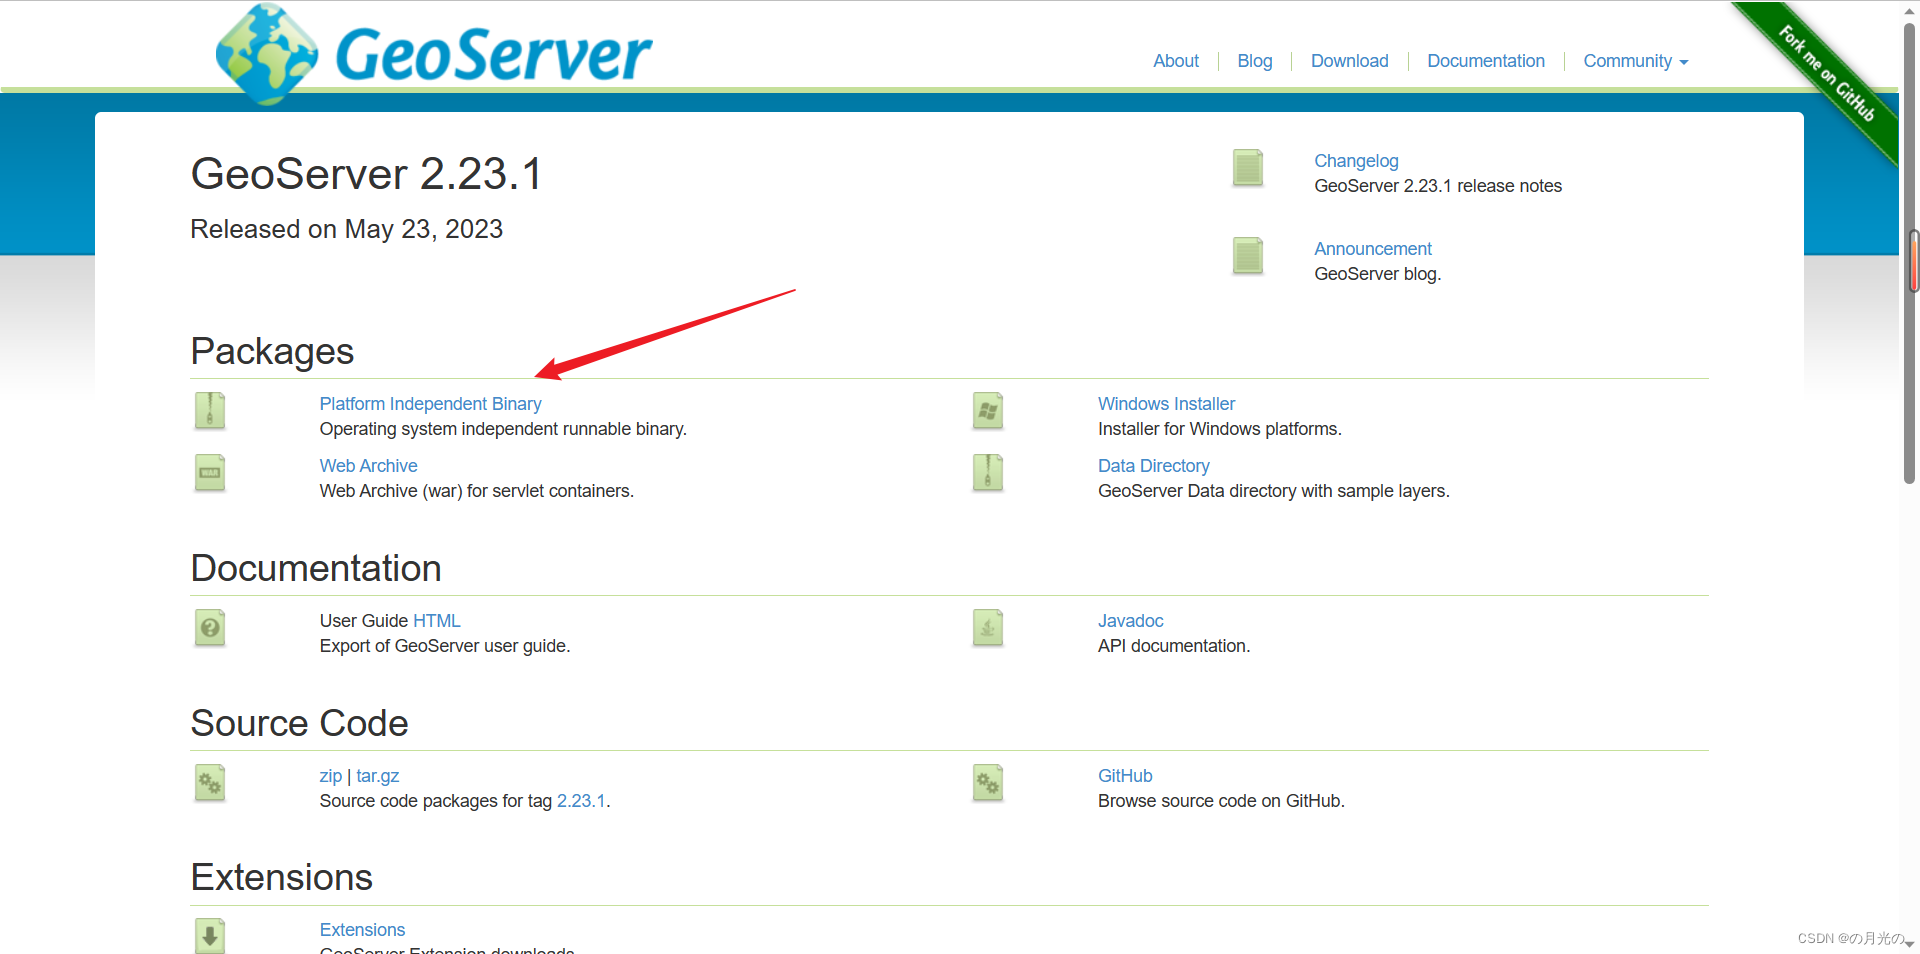Click the Changelog document icon
1920x954 pixels.
coord(1248,168)
